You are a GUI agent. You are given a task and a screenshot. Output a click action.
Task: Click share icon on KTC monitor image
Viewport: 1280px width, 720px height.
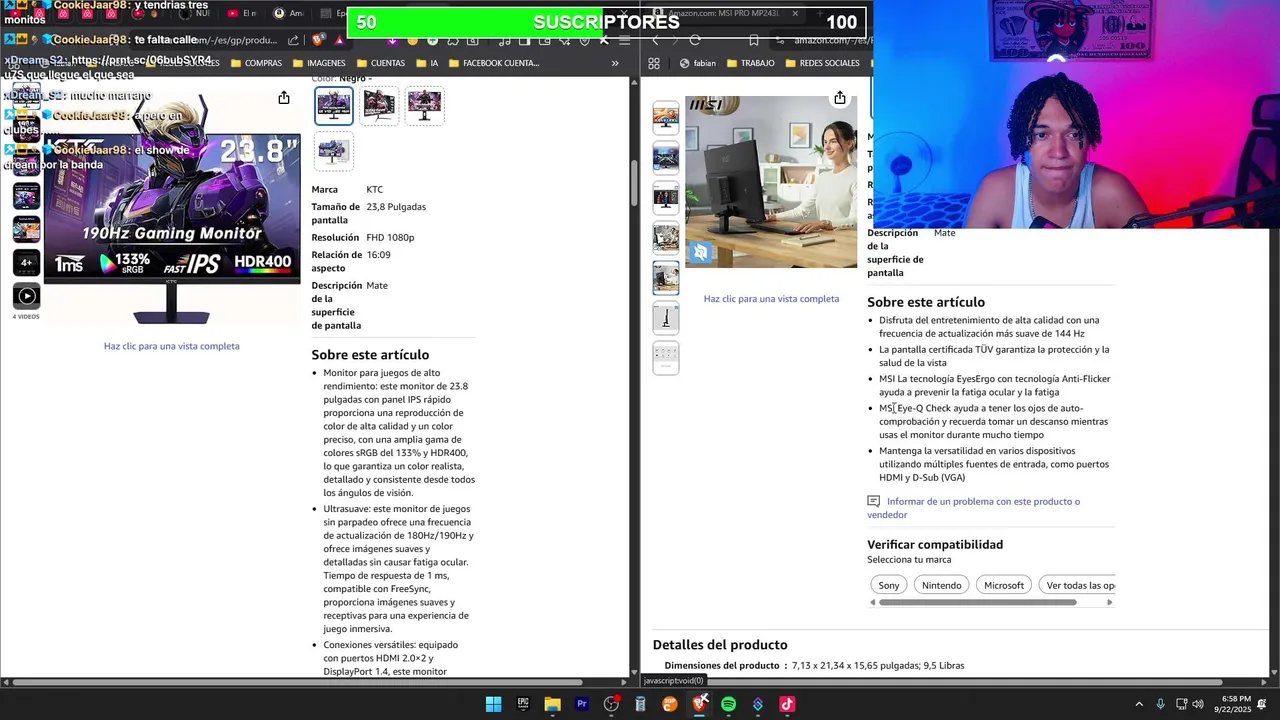[x=284, y=97]
